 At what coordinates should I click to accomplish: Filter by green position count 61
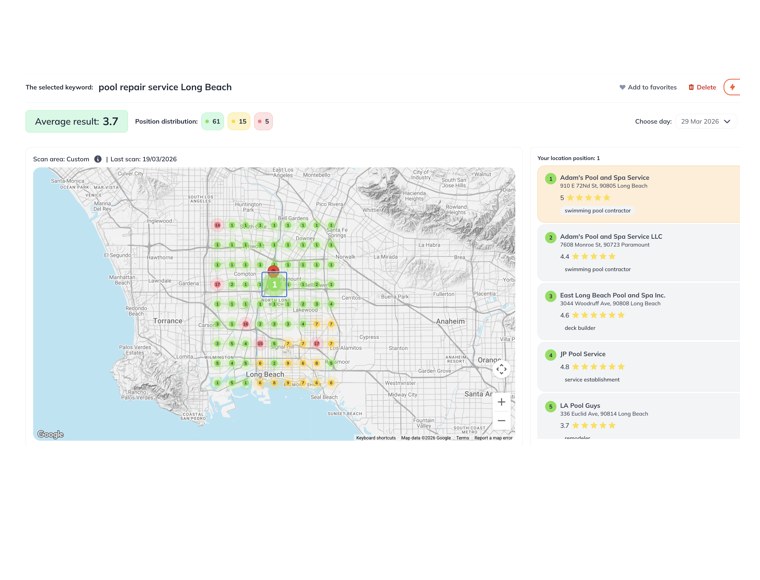tap(212, 122)
